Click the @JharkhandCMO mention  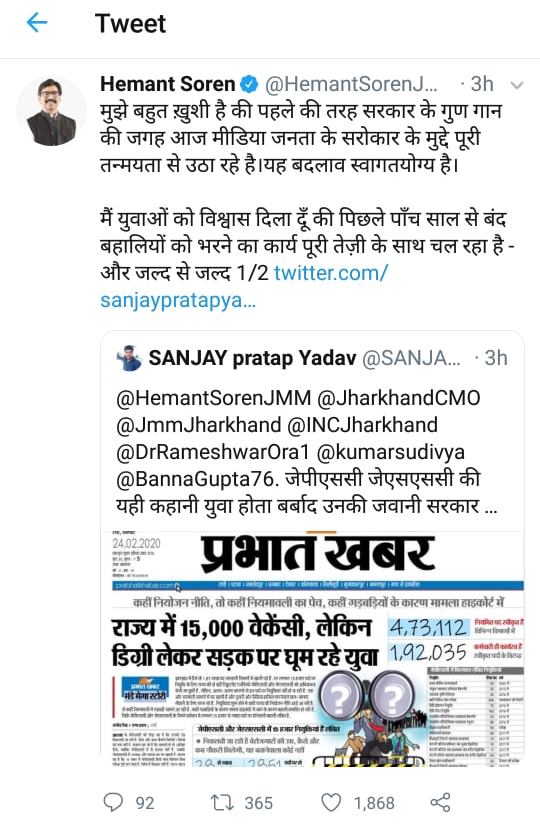click(399, 398)
